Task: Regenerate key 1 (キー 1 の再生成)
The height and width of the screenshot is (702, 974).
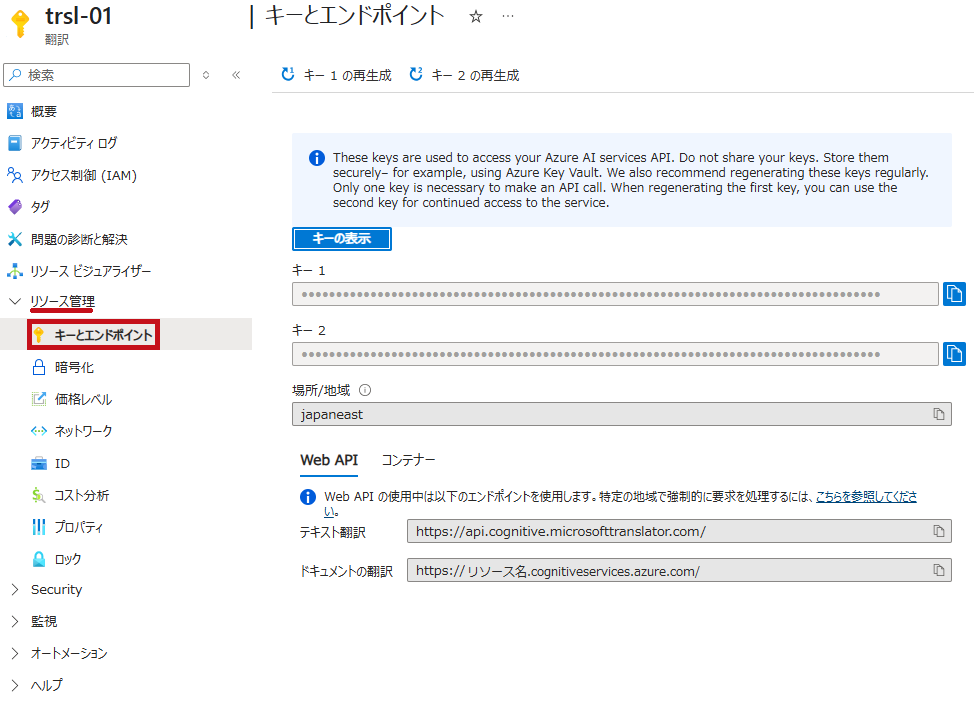Action: (x=336, y=75)
